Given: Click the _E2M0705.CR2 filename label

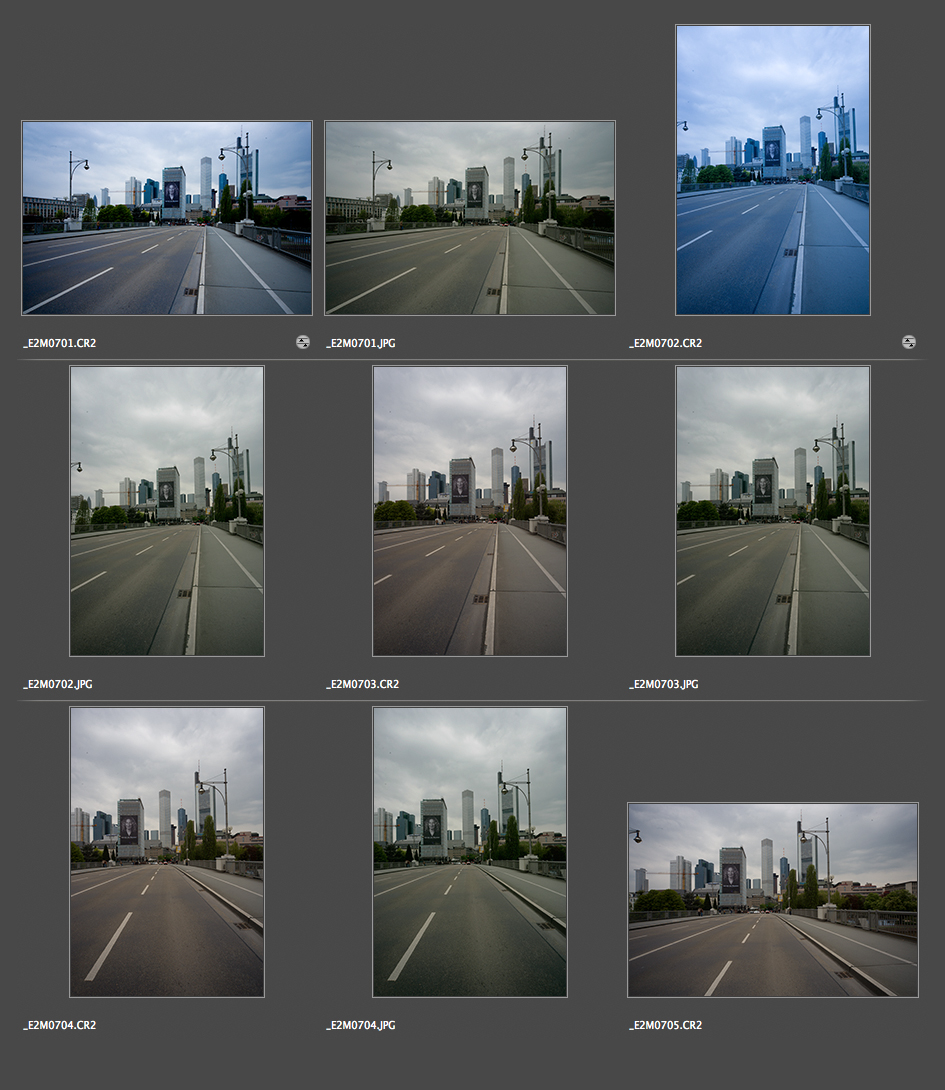Looking at the screenshot, I should point(665,1026).
